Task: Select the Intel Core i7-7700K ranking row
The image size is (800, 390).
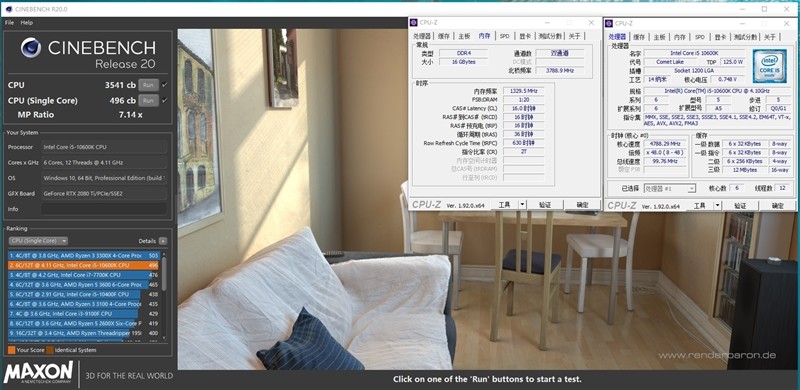Action: (84, 275)
